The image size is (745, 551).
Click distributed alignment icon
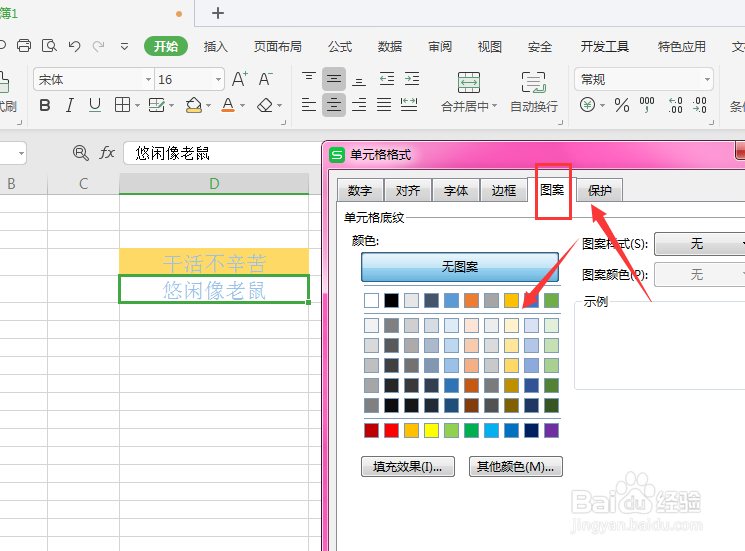[409, 105]
